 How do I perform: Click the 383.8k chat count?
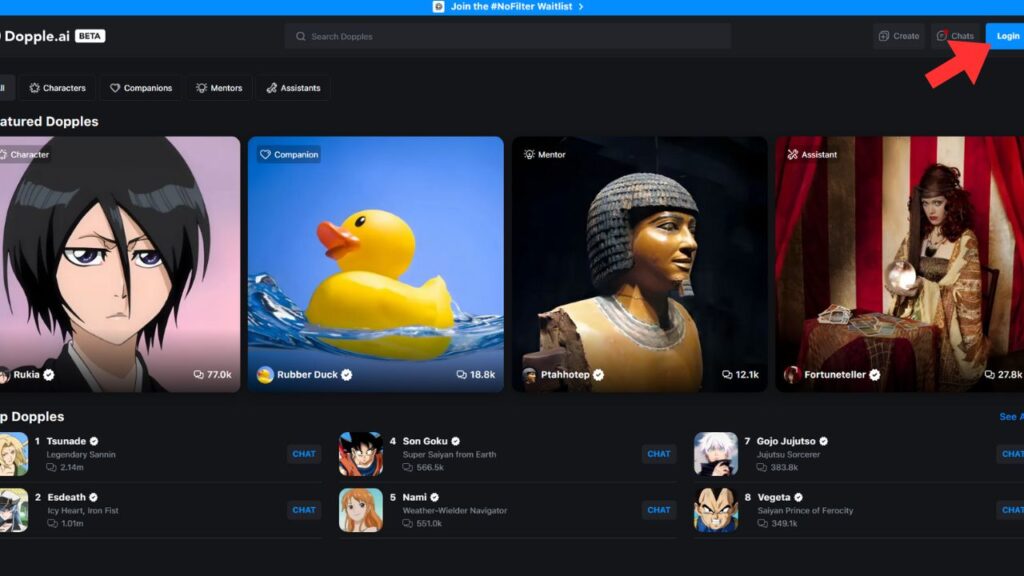tap(784, 468)
